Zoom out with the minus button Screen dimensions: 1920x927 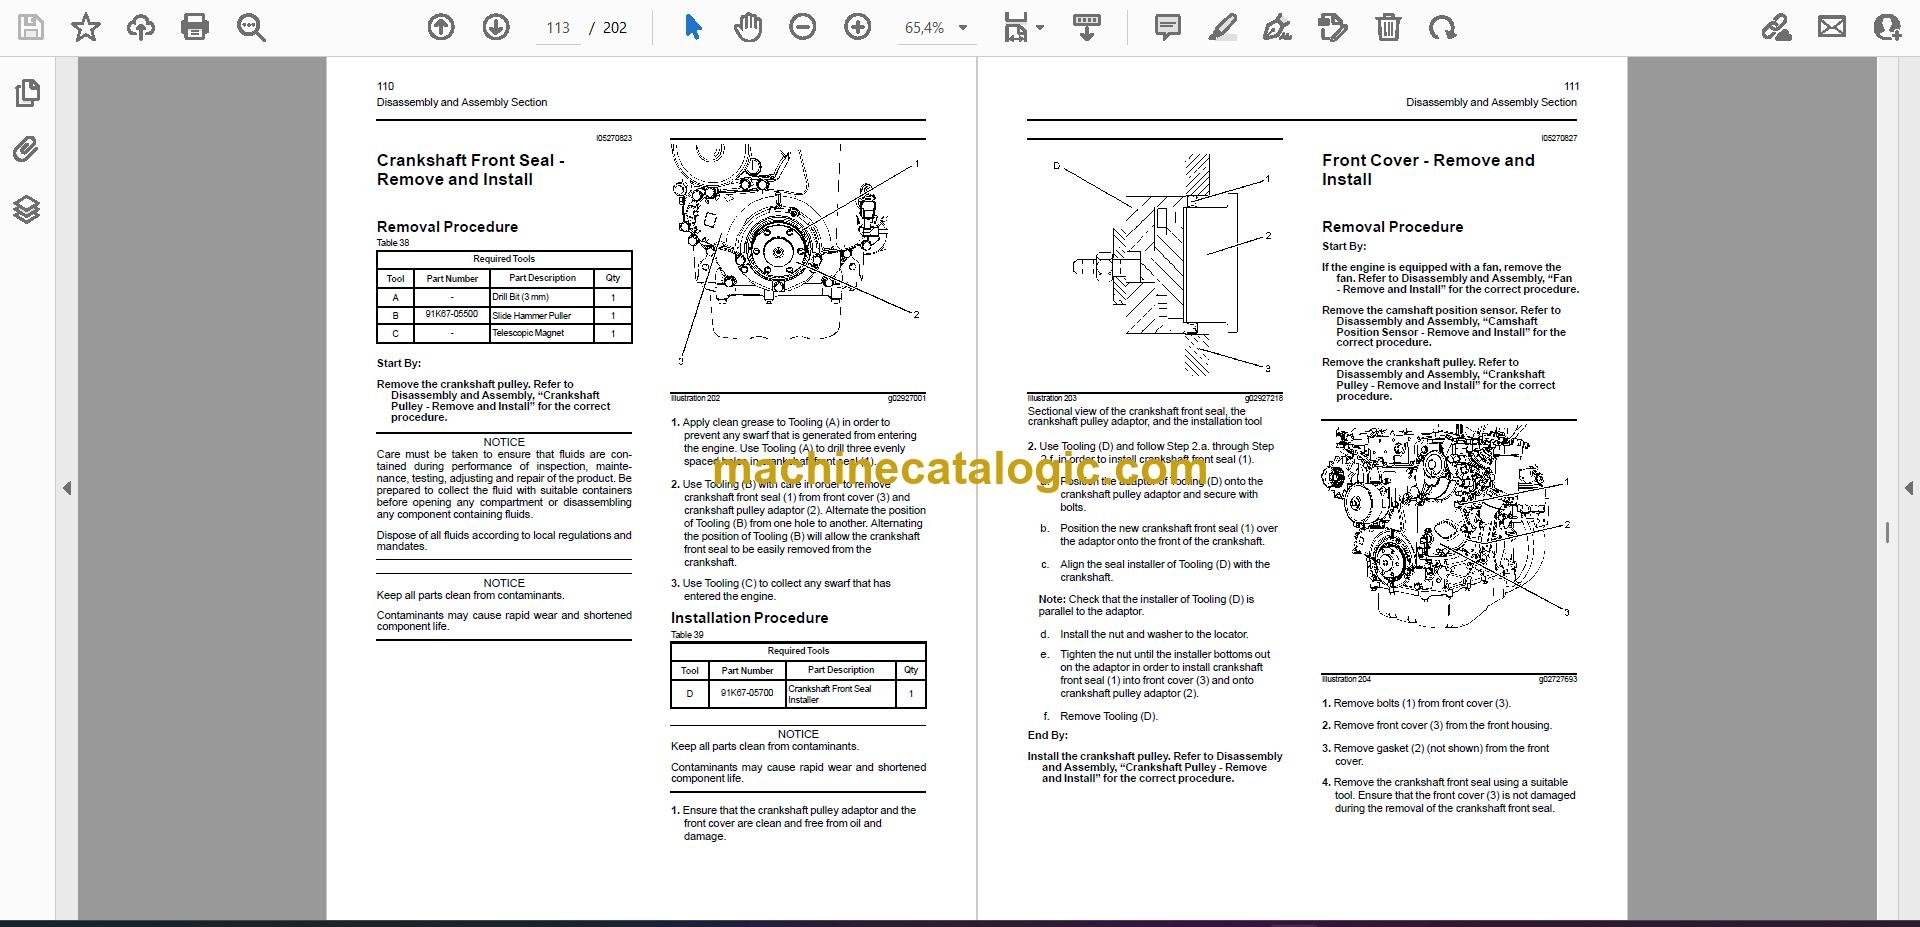(802, 27)
